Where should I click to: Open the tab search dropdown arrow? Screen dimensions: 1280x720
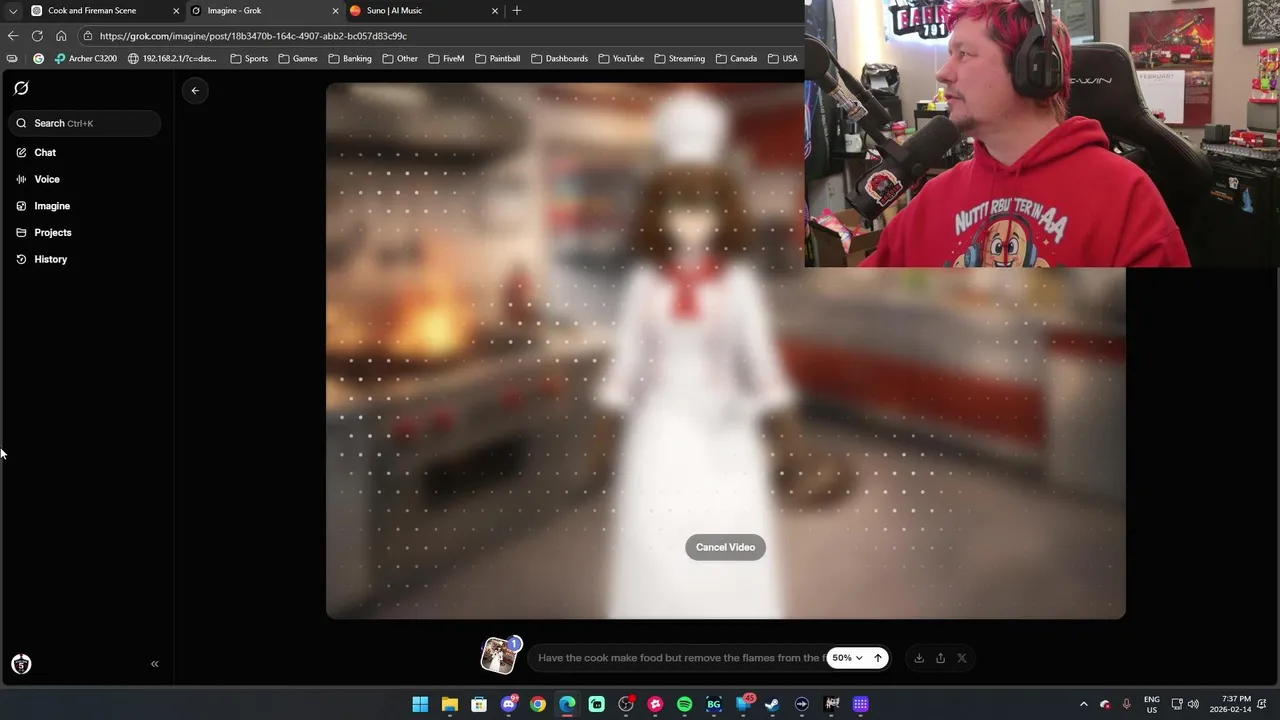click(x=13, y=11)
